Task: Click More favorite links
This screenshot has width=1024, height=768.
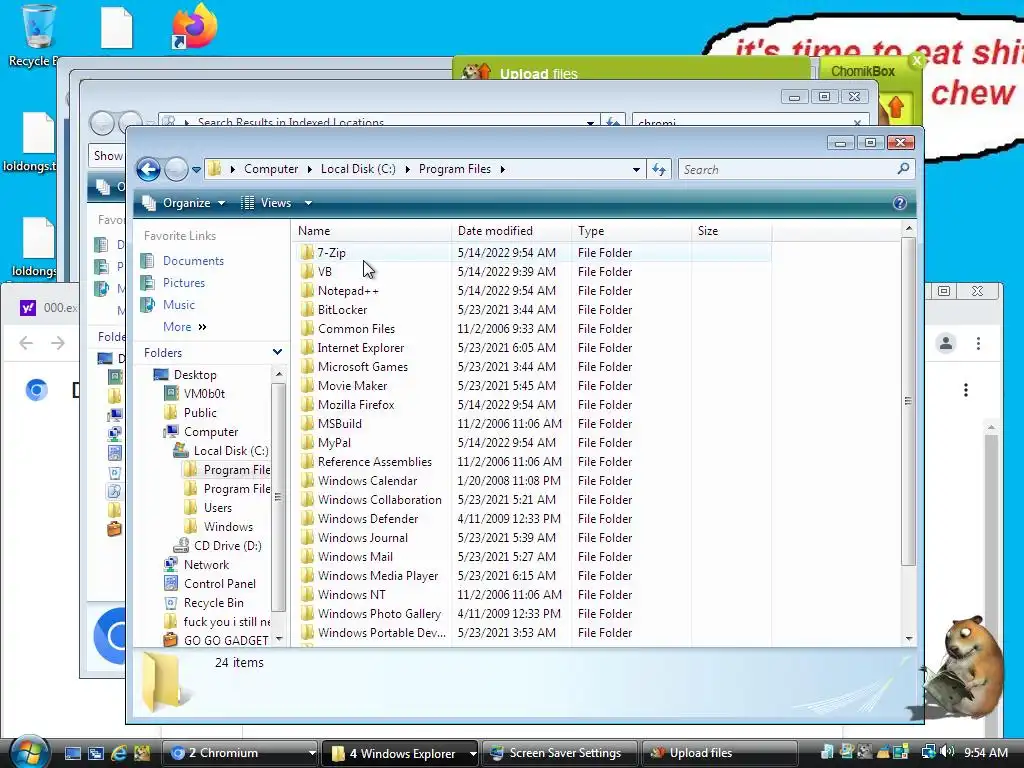Action: coord(185,327)
